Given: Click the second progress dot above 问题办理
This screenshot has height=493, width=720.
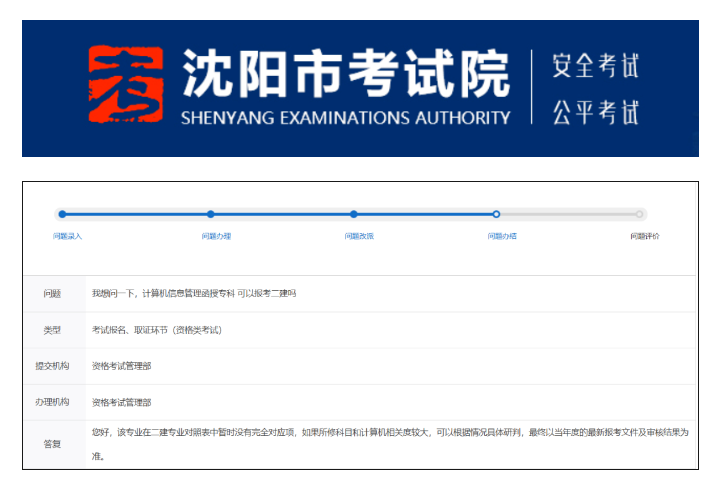Looking at the screenshot, I should tap(210, 214).
